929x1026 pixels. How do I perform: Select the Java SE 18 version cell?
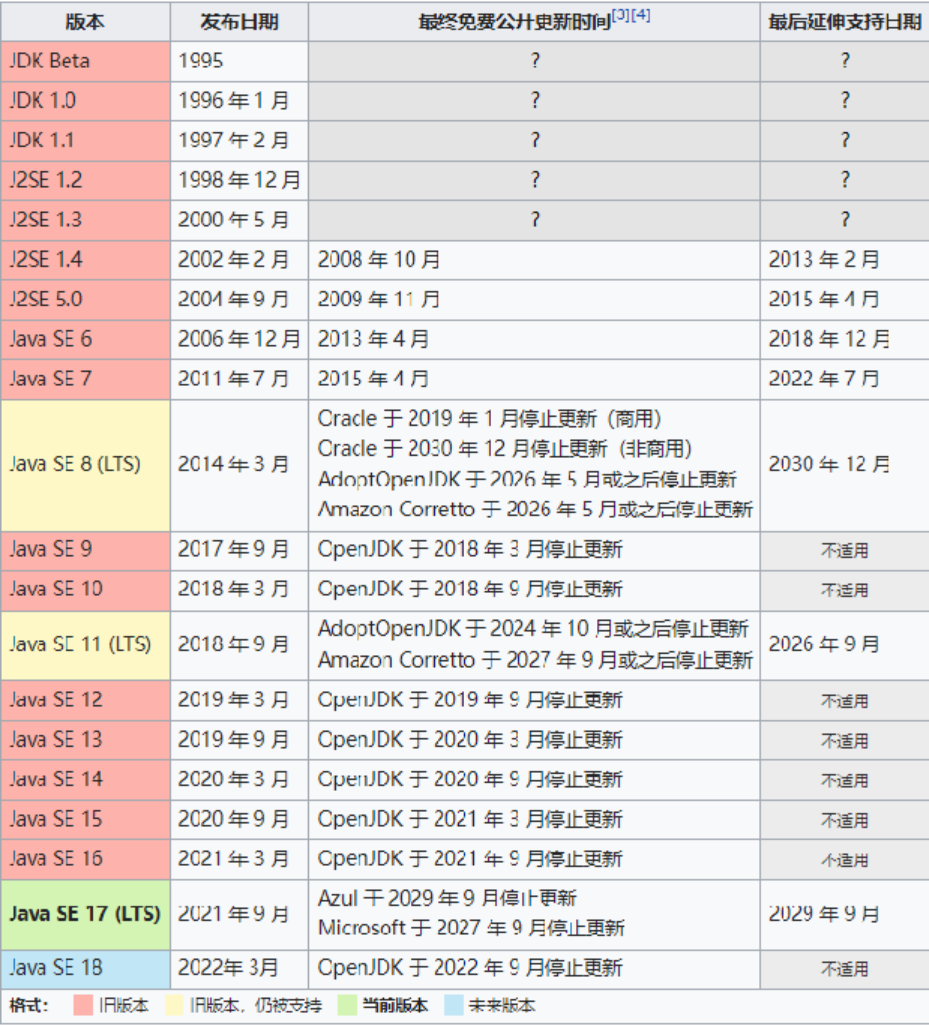[85, 969]
